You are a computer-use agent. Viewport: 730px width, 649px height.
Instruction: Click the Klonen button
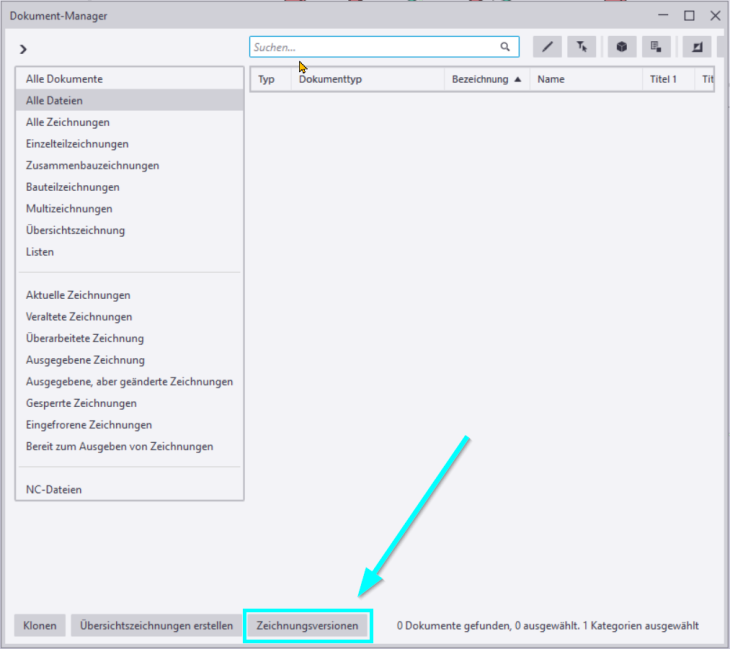click(x=40, y=625)
